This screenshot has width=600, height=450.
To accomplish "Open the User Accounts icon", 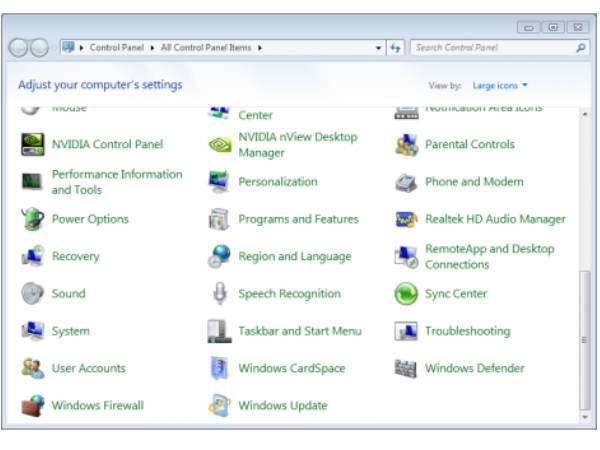I will click(x=33, y=368).
